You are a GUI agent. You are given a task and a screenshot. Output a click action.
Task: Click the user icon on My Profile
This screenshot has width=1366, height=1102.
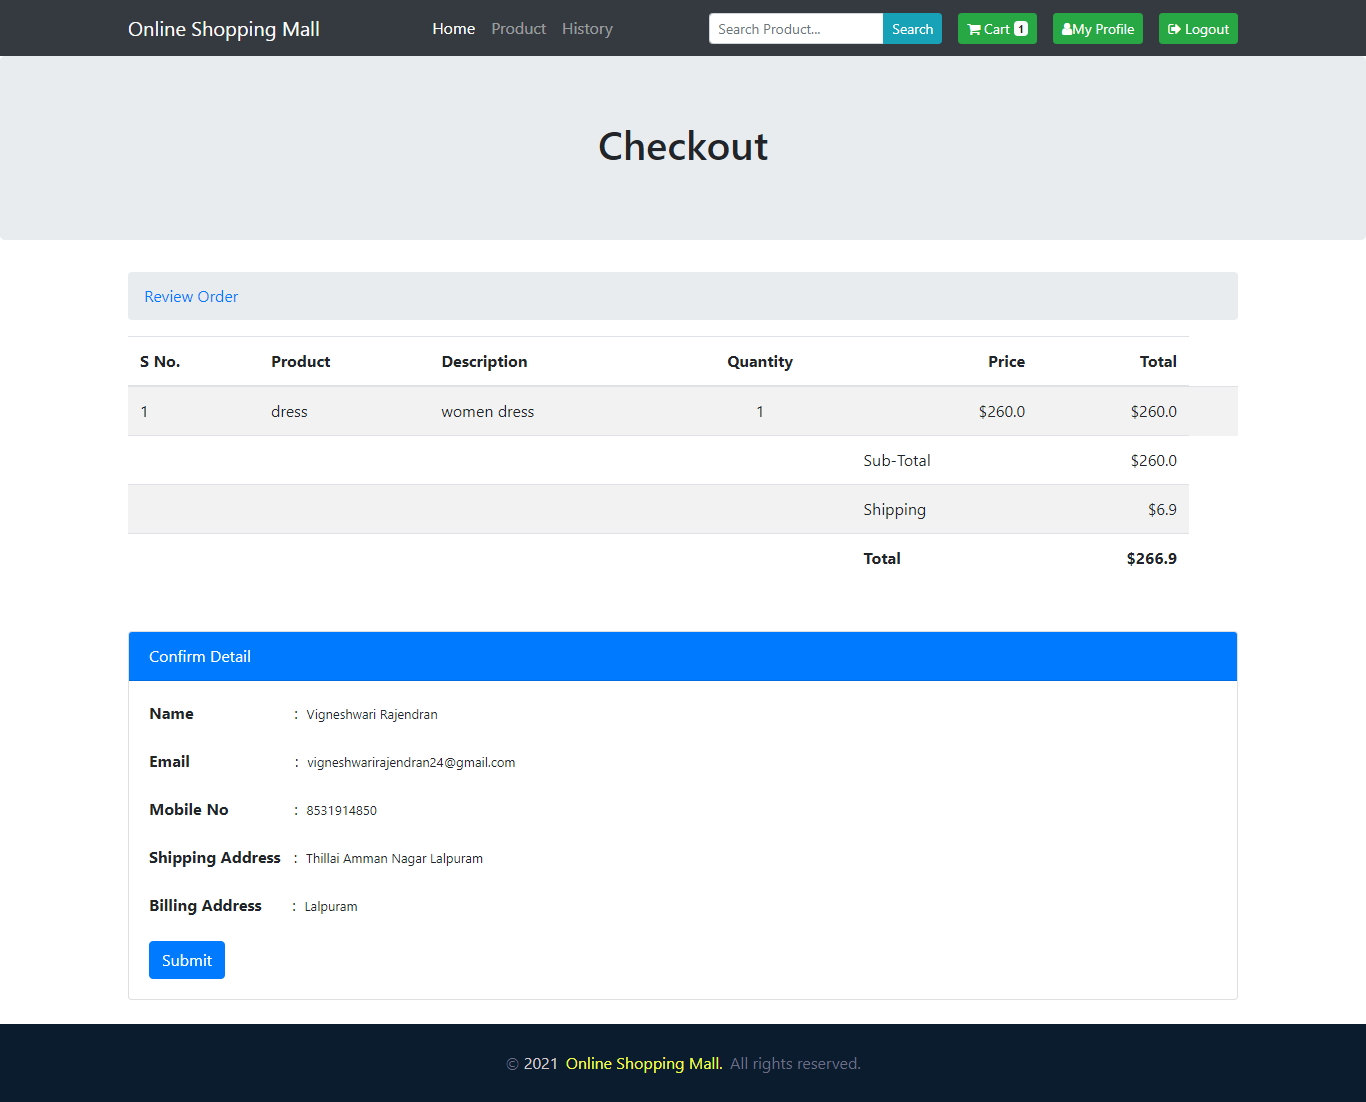(1067, 29)
